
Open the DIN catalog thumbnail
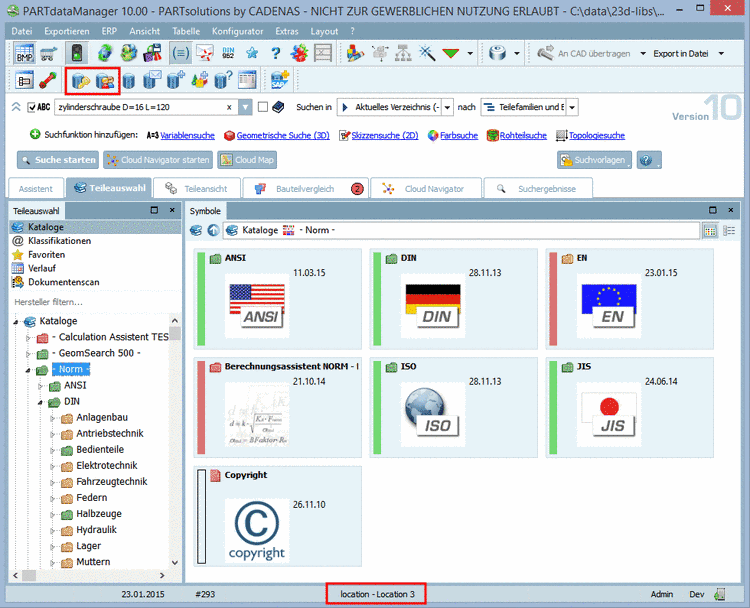click(453, 299)
